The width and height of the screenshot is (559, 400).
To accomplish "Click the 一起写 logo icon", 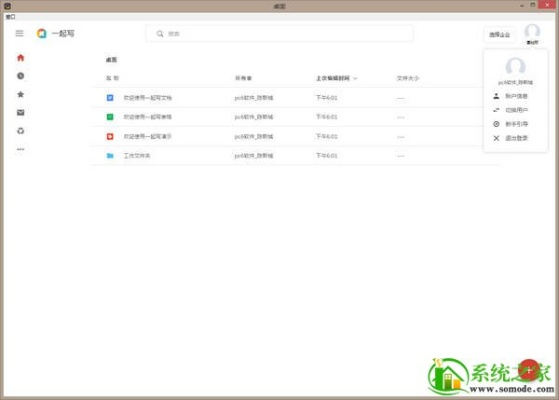I will click(42, 33).
